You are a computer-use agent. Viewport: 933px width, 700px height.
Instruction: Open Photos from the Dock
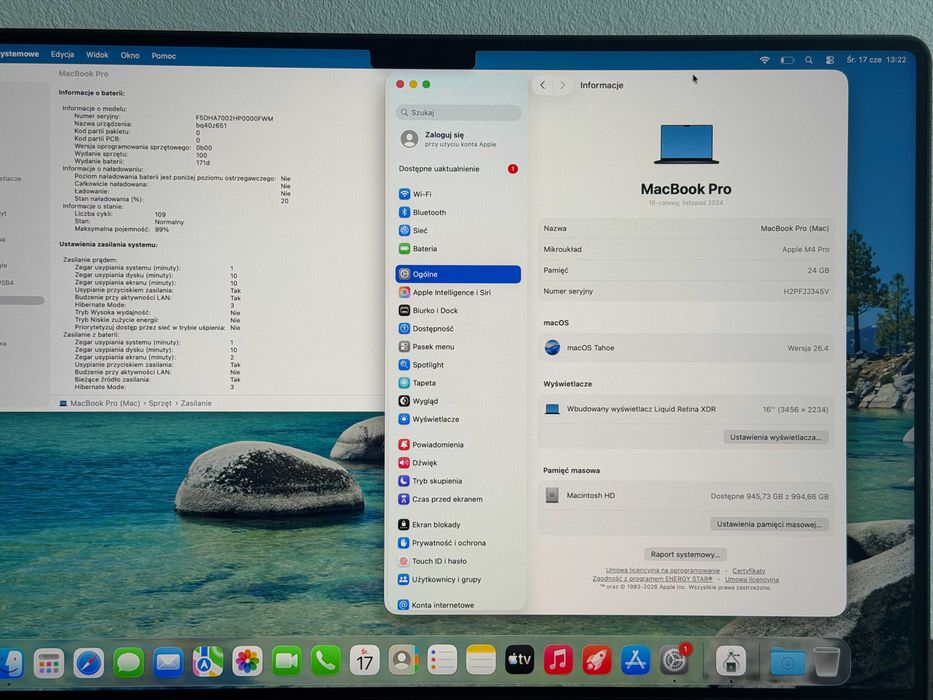(x=247, y=661)
